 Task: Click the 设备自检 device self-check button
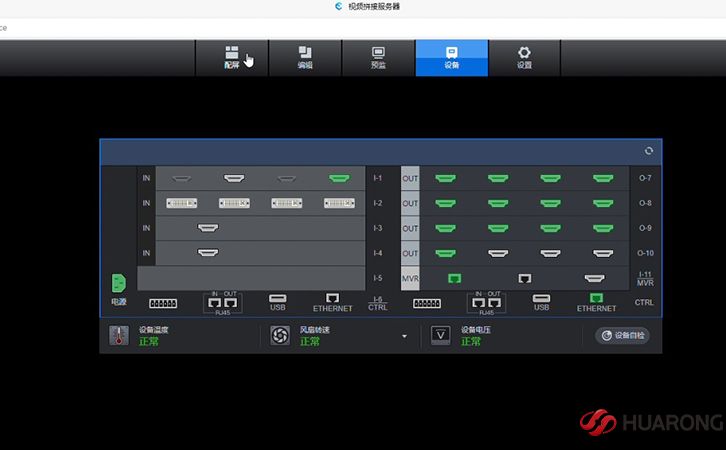[622, 336]
